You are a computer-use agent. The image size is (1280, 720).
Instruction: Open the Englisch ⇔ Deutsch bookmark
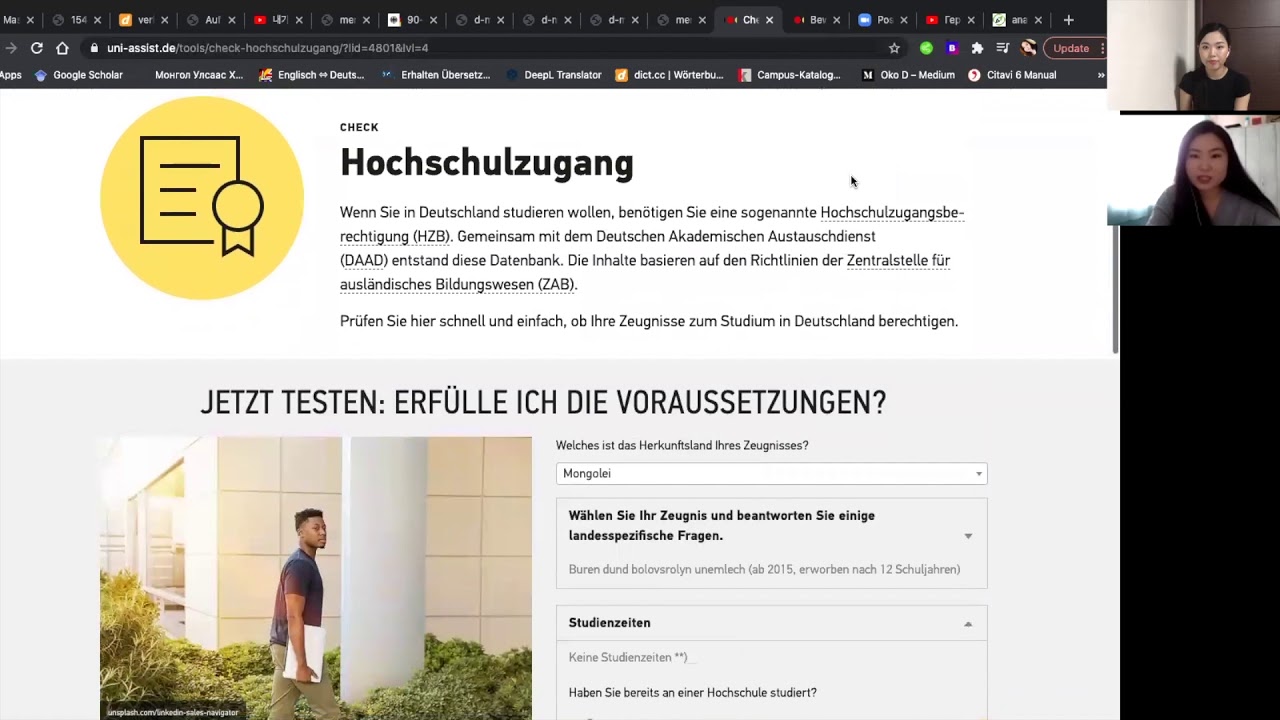coord(312,75)
